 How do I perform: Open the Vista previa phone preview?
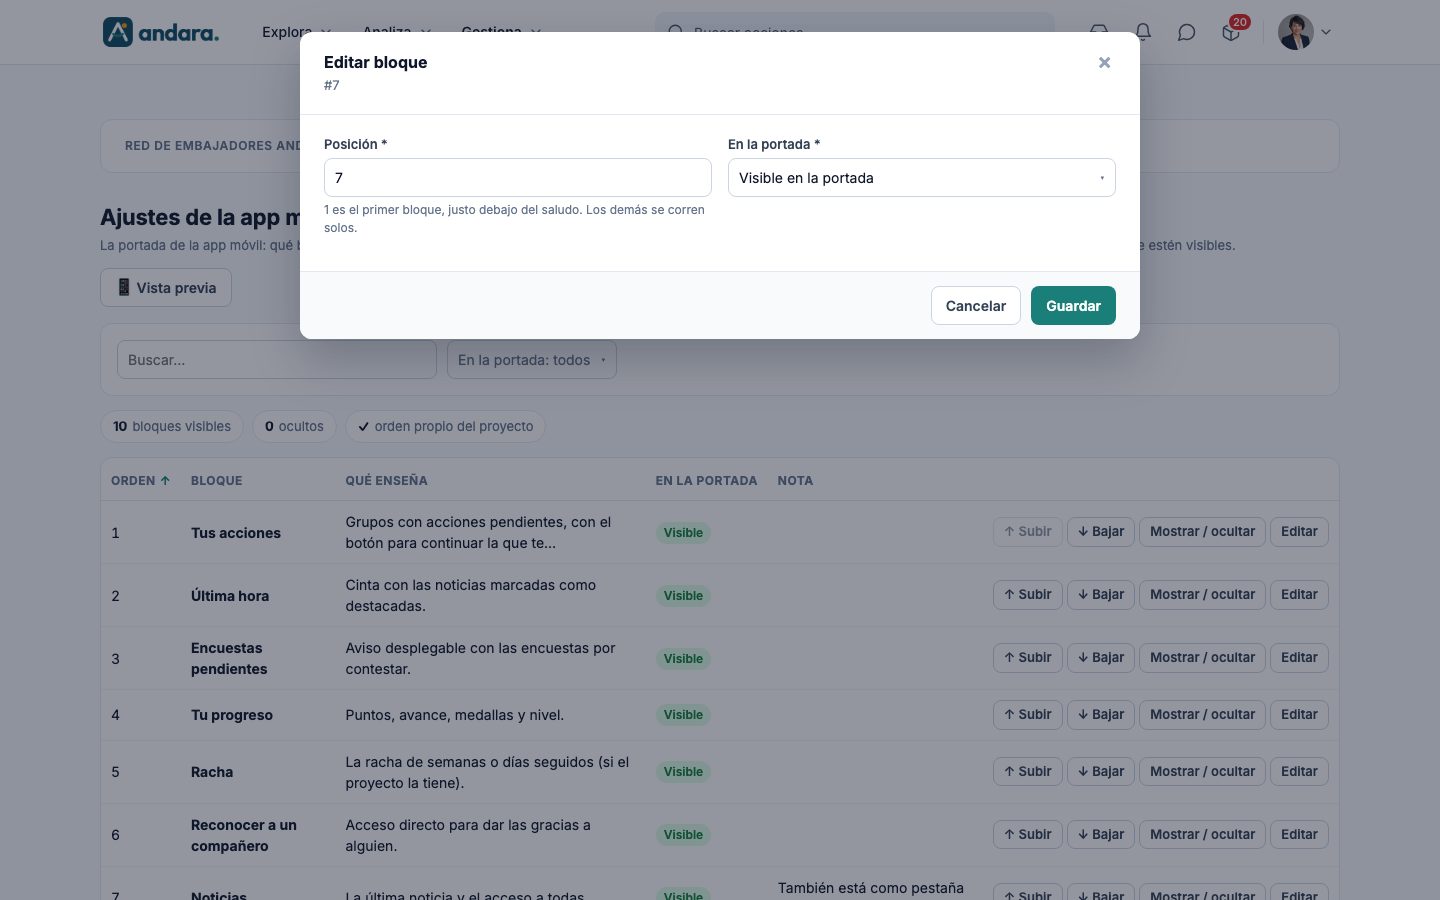click(166, 288)
